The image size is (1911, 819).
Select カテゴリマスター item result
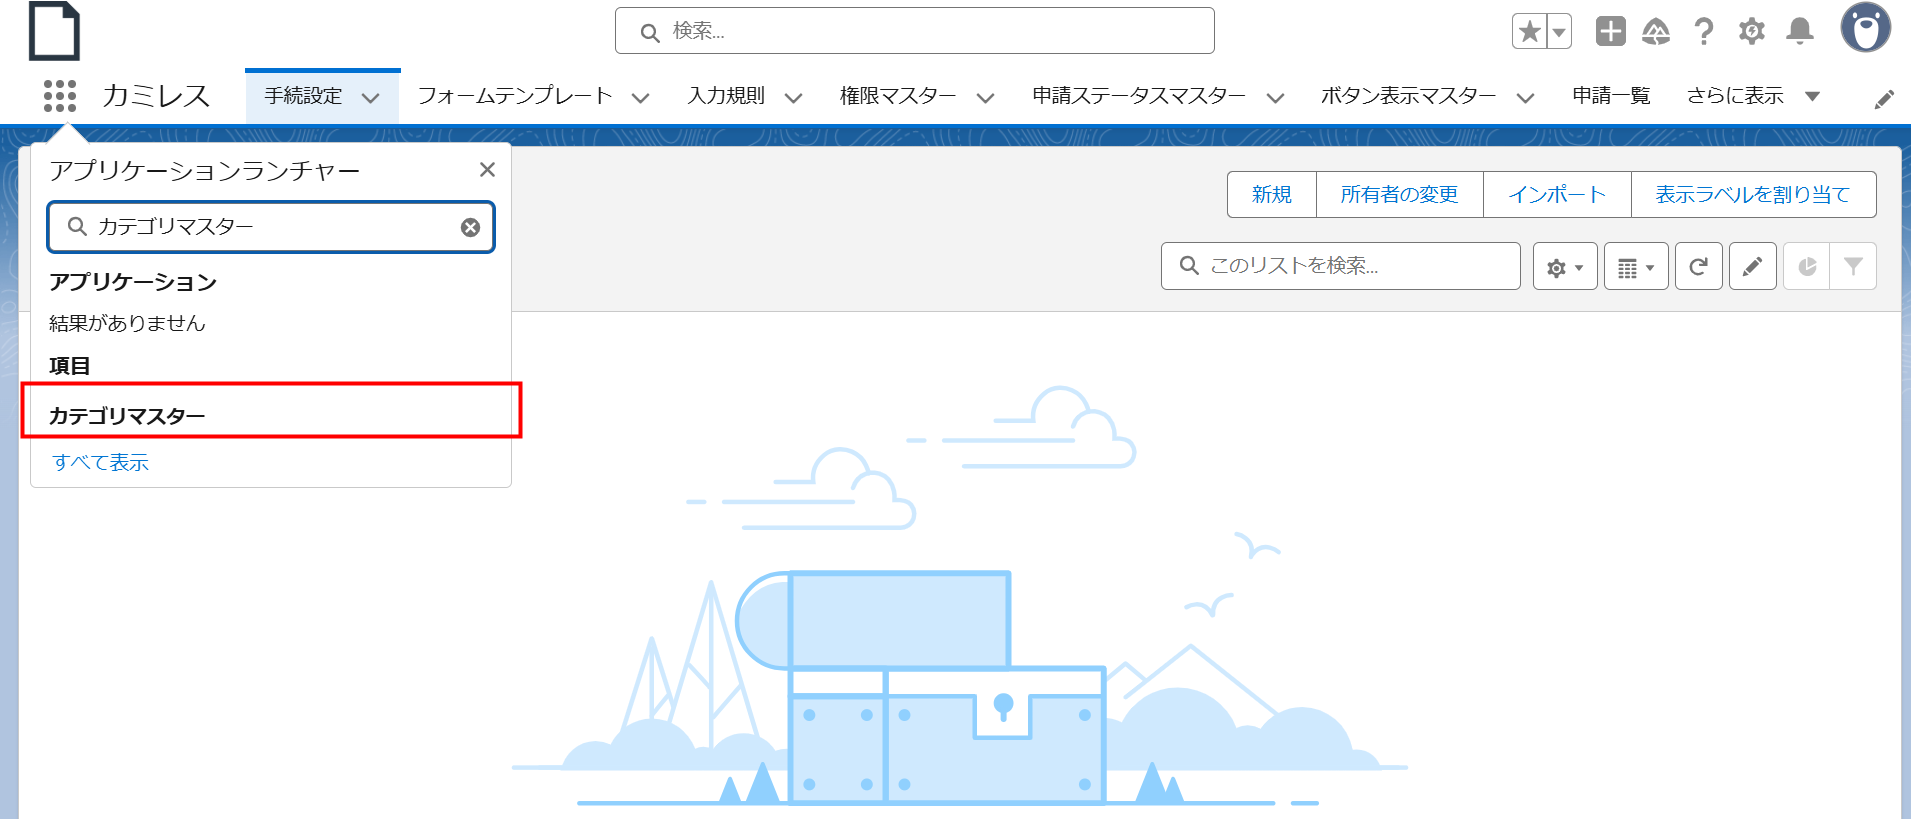click(x=271, y=415)
